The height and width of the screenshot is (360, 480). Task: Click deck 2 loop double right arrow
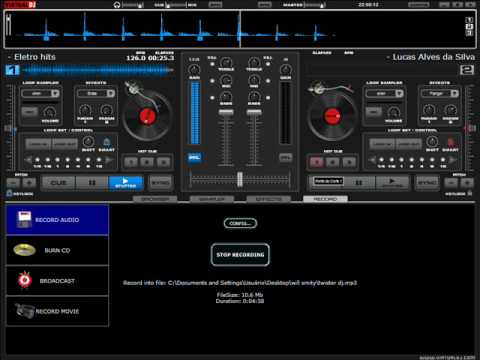tap(452, 160)
